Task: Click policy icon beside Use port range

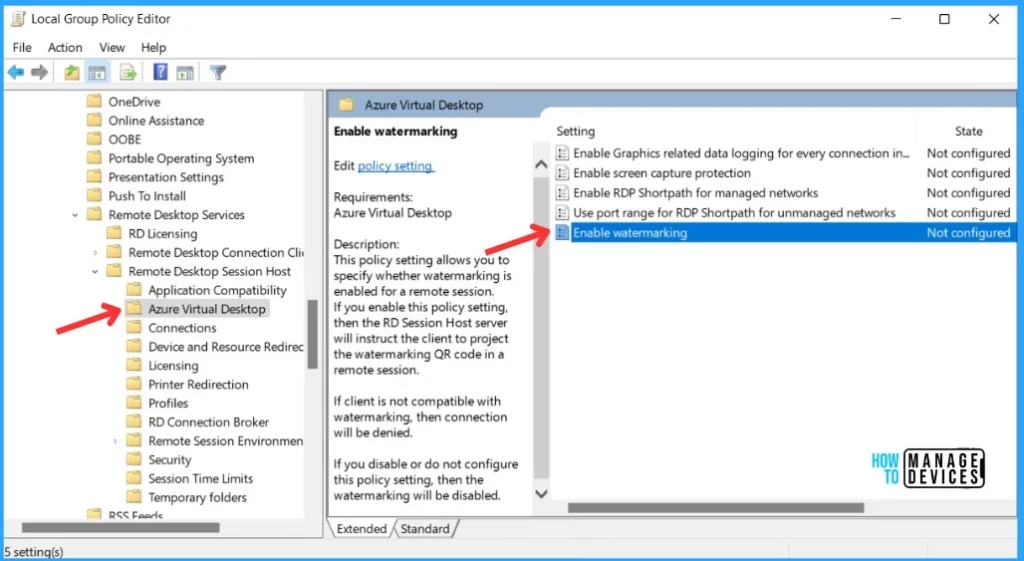Action: 562,213
